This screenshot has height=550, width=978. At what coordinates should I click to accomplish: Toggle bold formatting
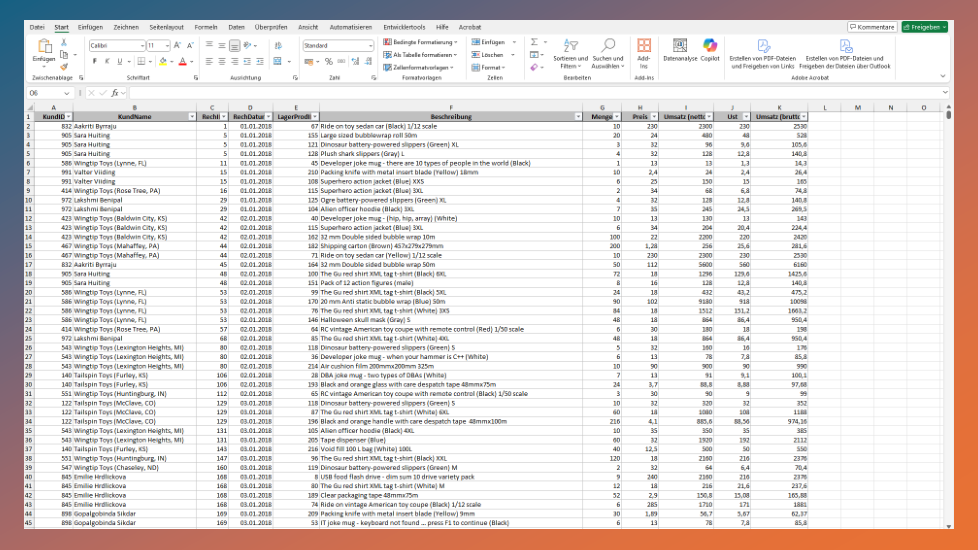coord(93,61)
